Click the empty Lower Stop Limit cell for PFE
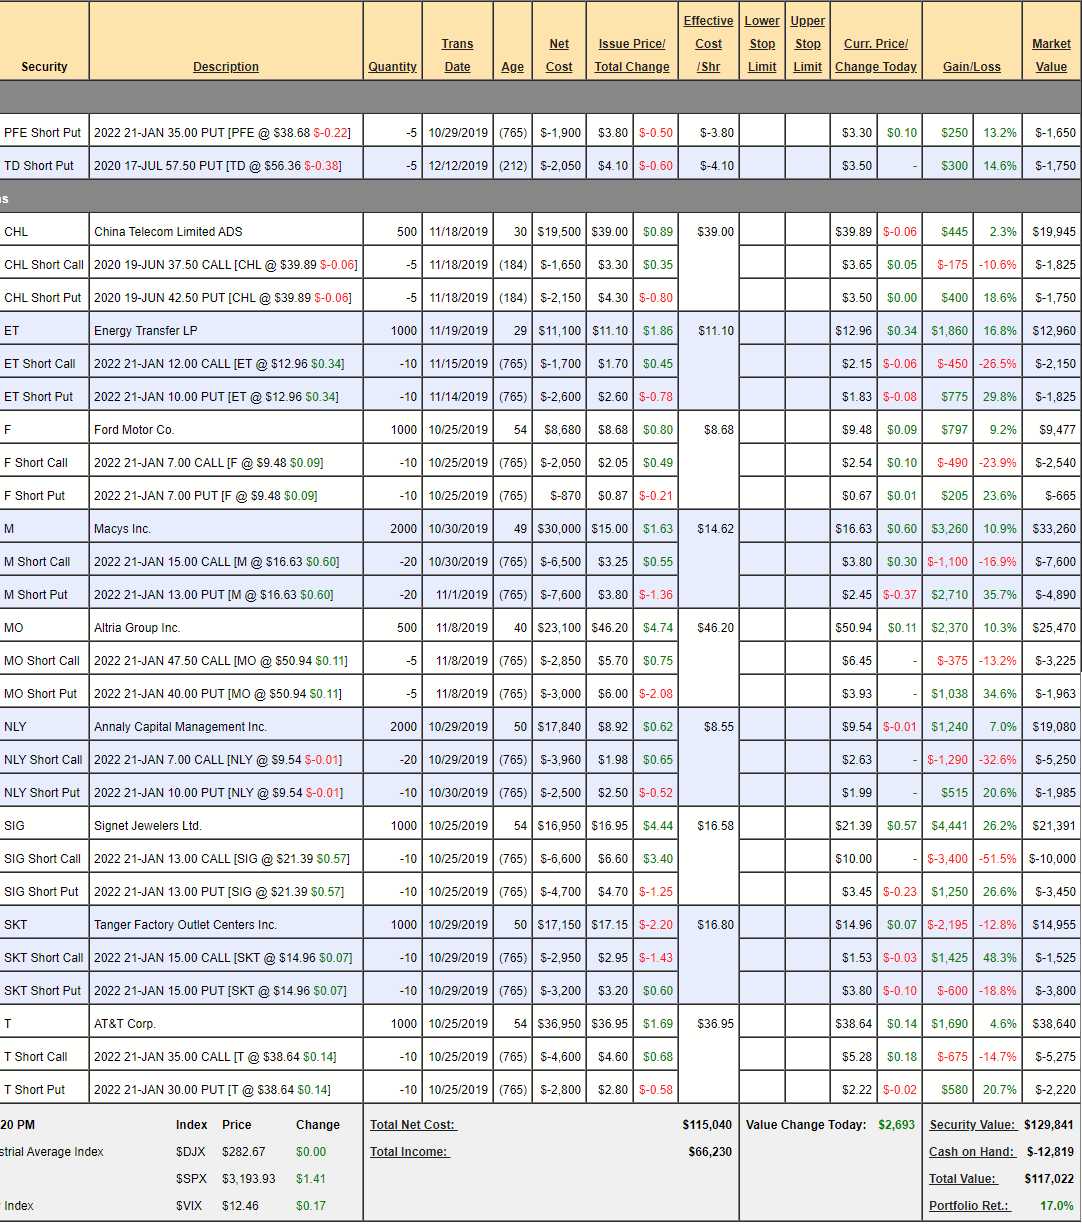Image resolution: width=1082 pixels, height=1224 pixels. (761, 133)
